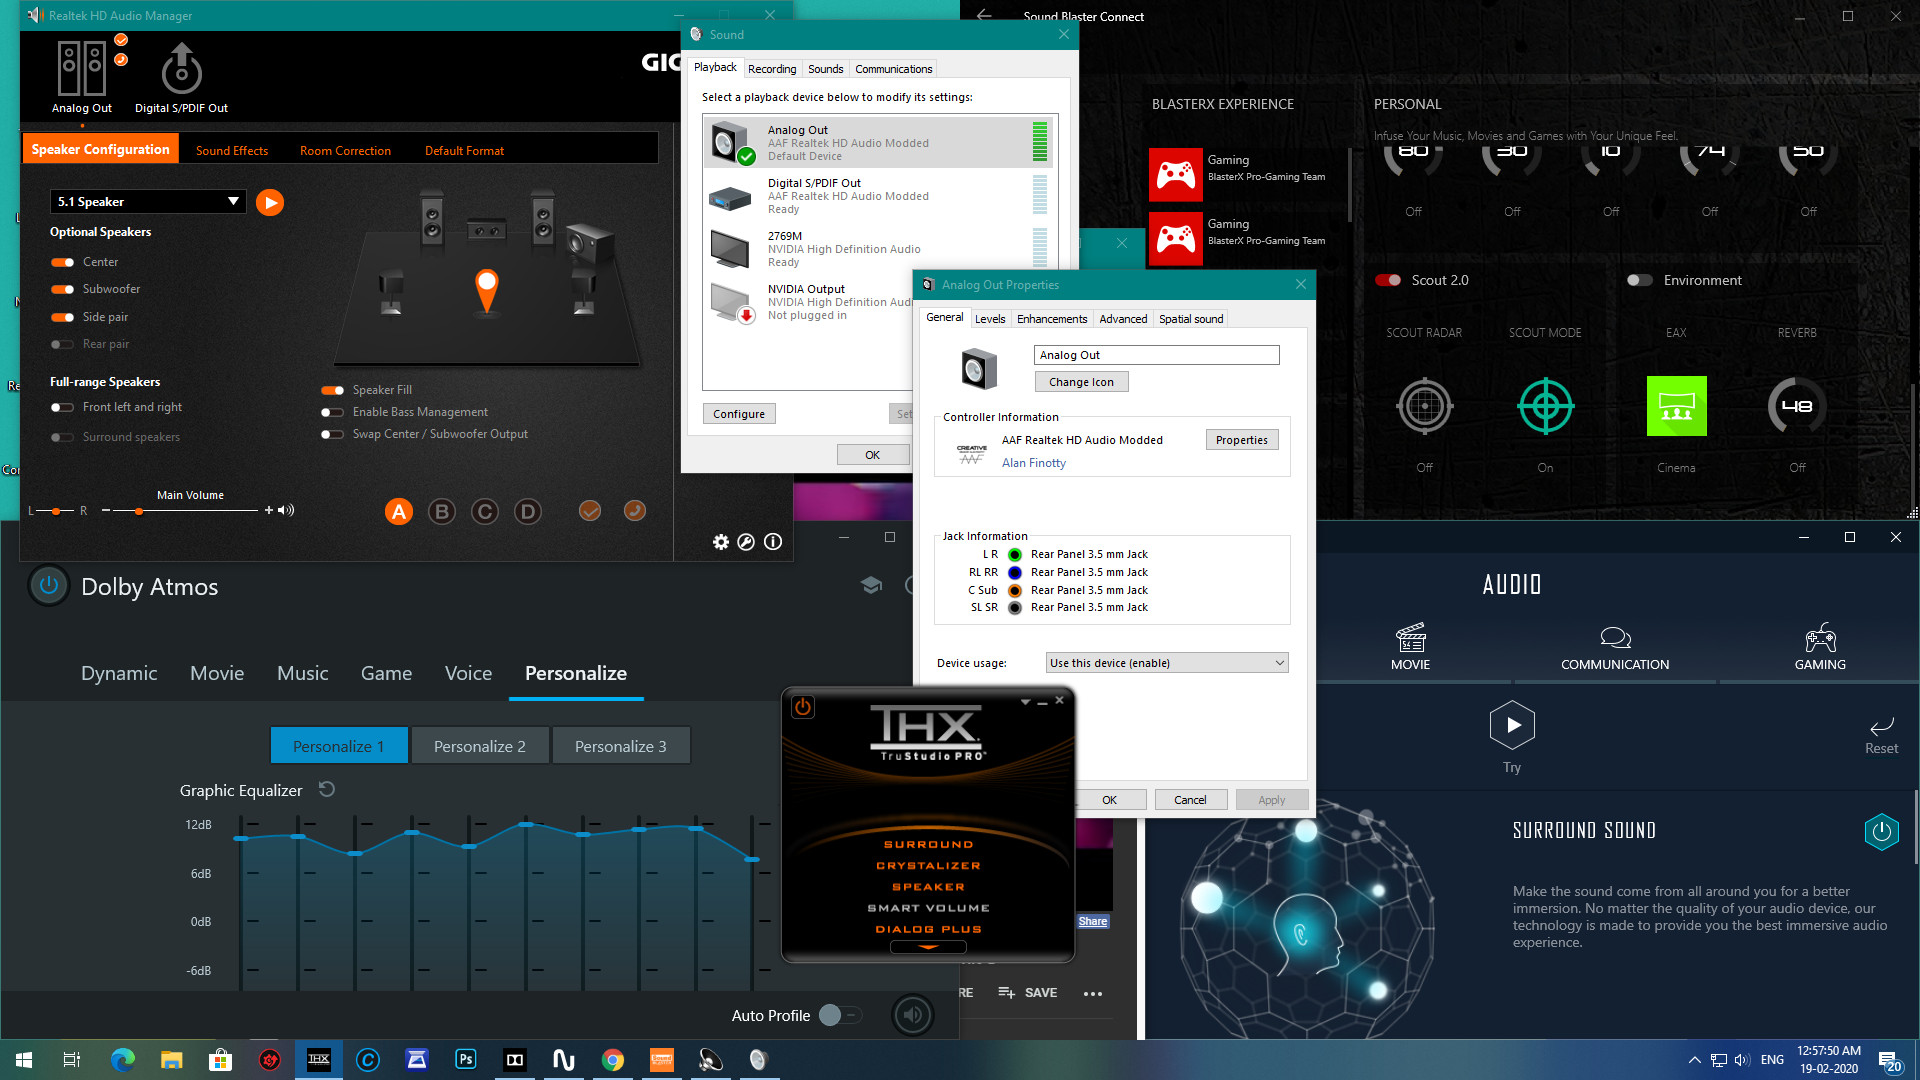Click Cancel in Analog Out Properties

[x=1190, y=800]
